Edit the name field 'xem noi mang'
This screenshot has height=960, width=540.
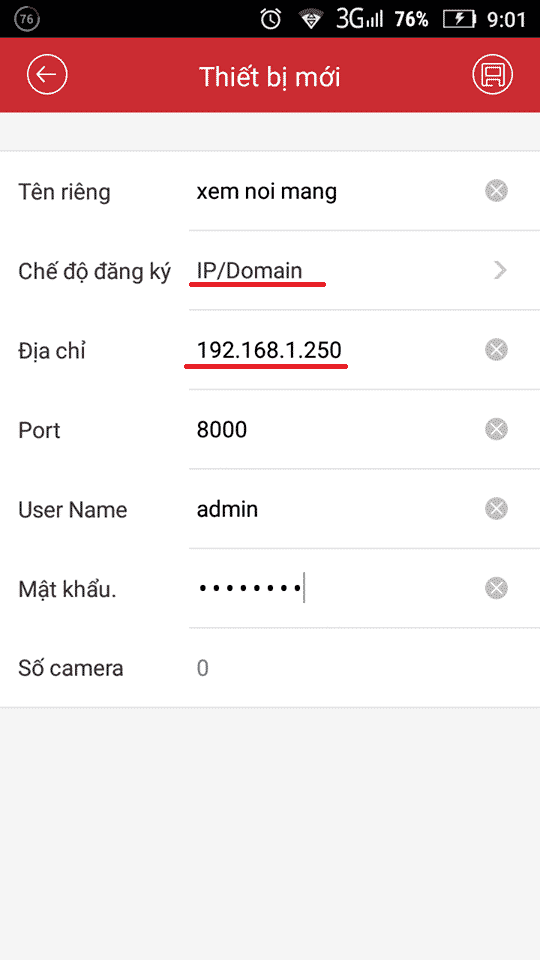tap(267, 192)
